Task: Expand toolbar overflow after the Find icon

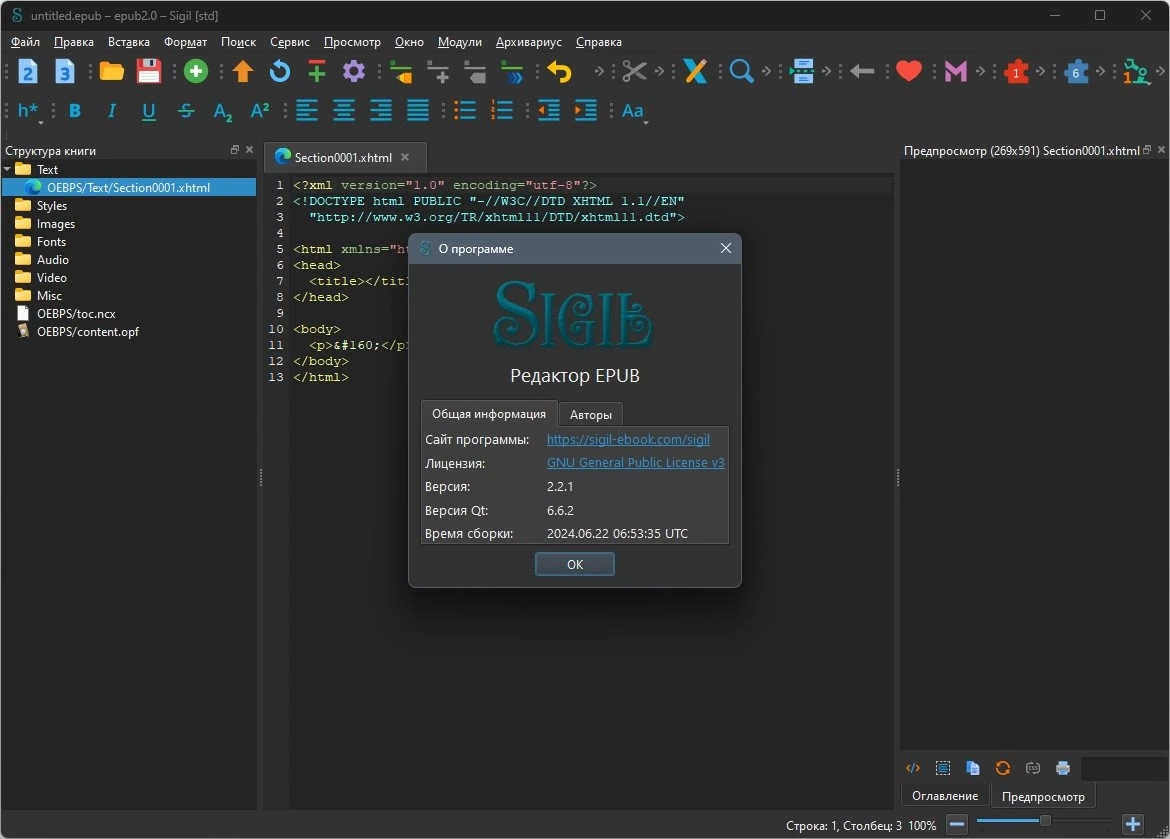Action: (766, 72)
